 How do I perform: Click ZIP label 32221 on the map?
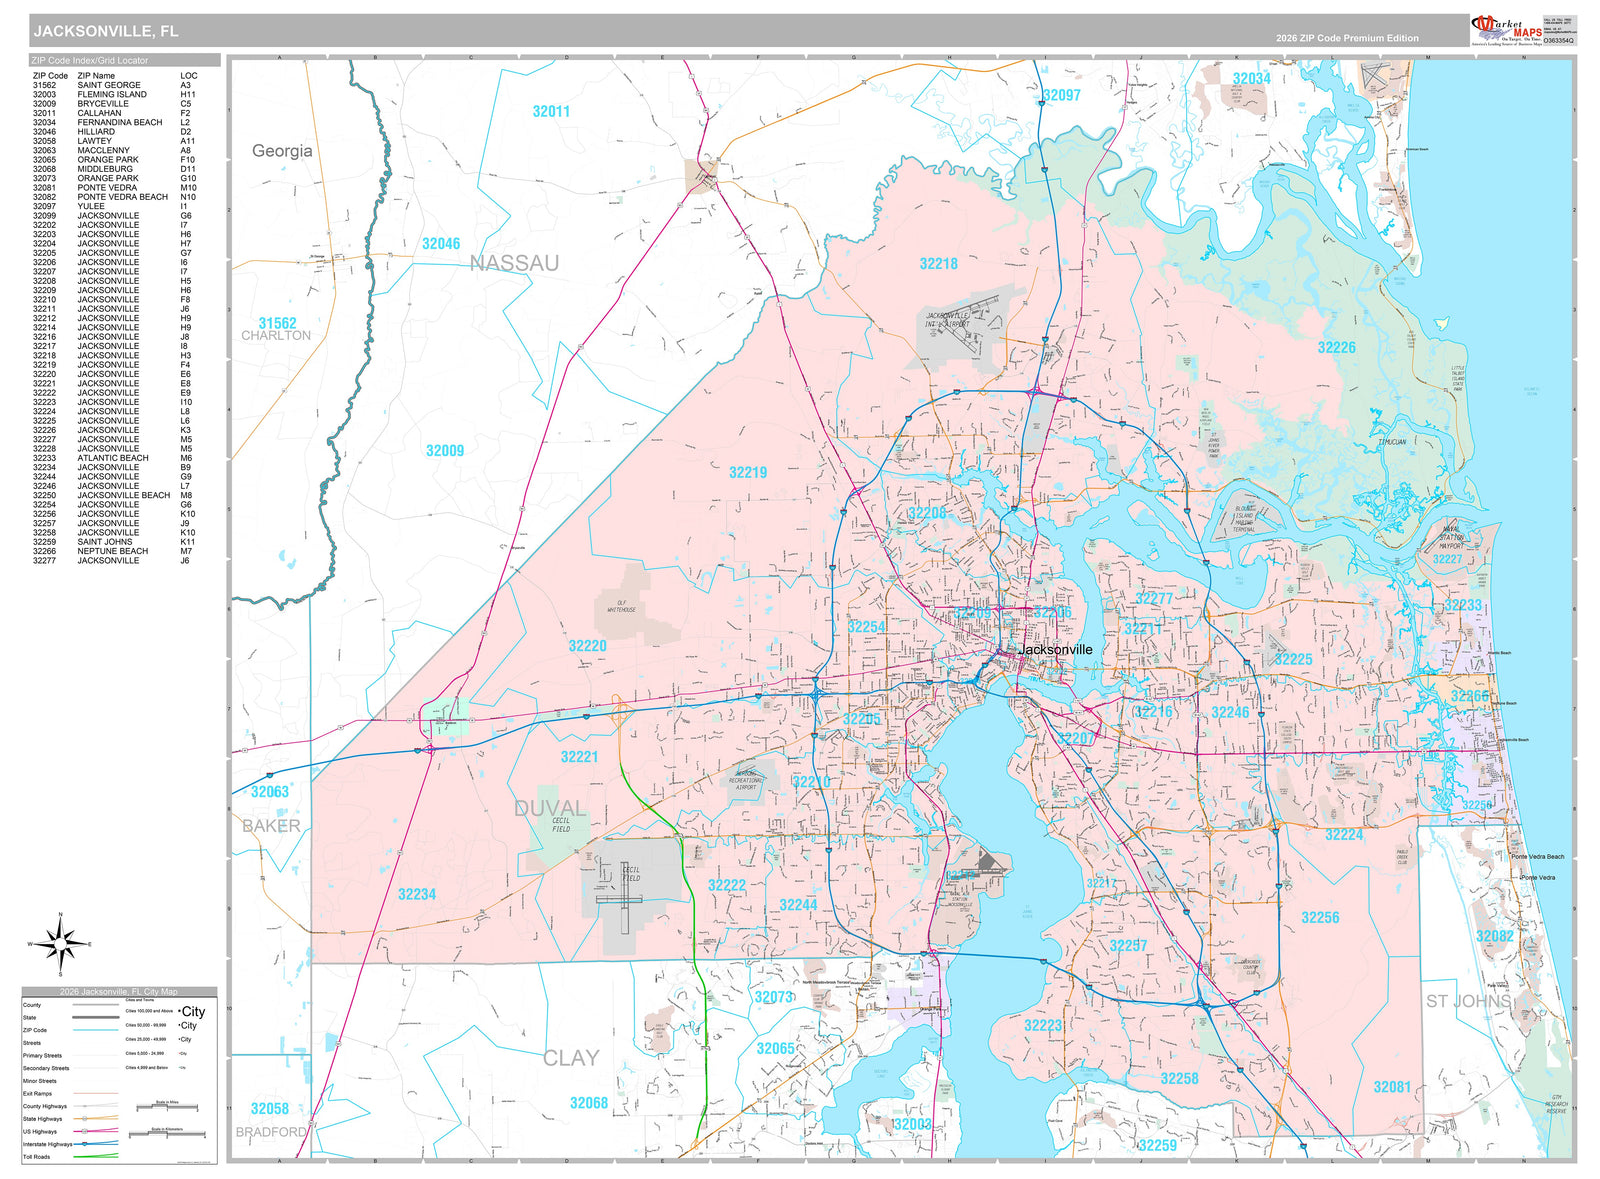pos(579,757)
